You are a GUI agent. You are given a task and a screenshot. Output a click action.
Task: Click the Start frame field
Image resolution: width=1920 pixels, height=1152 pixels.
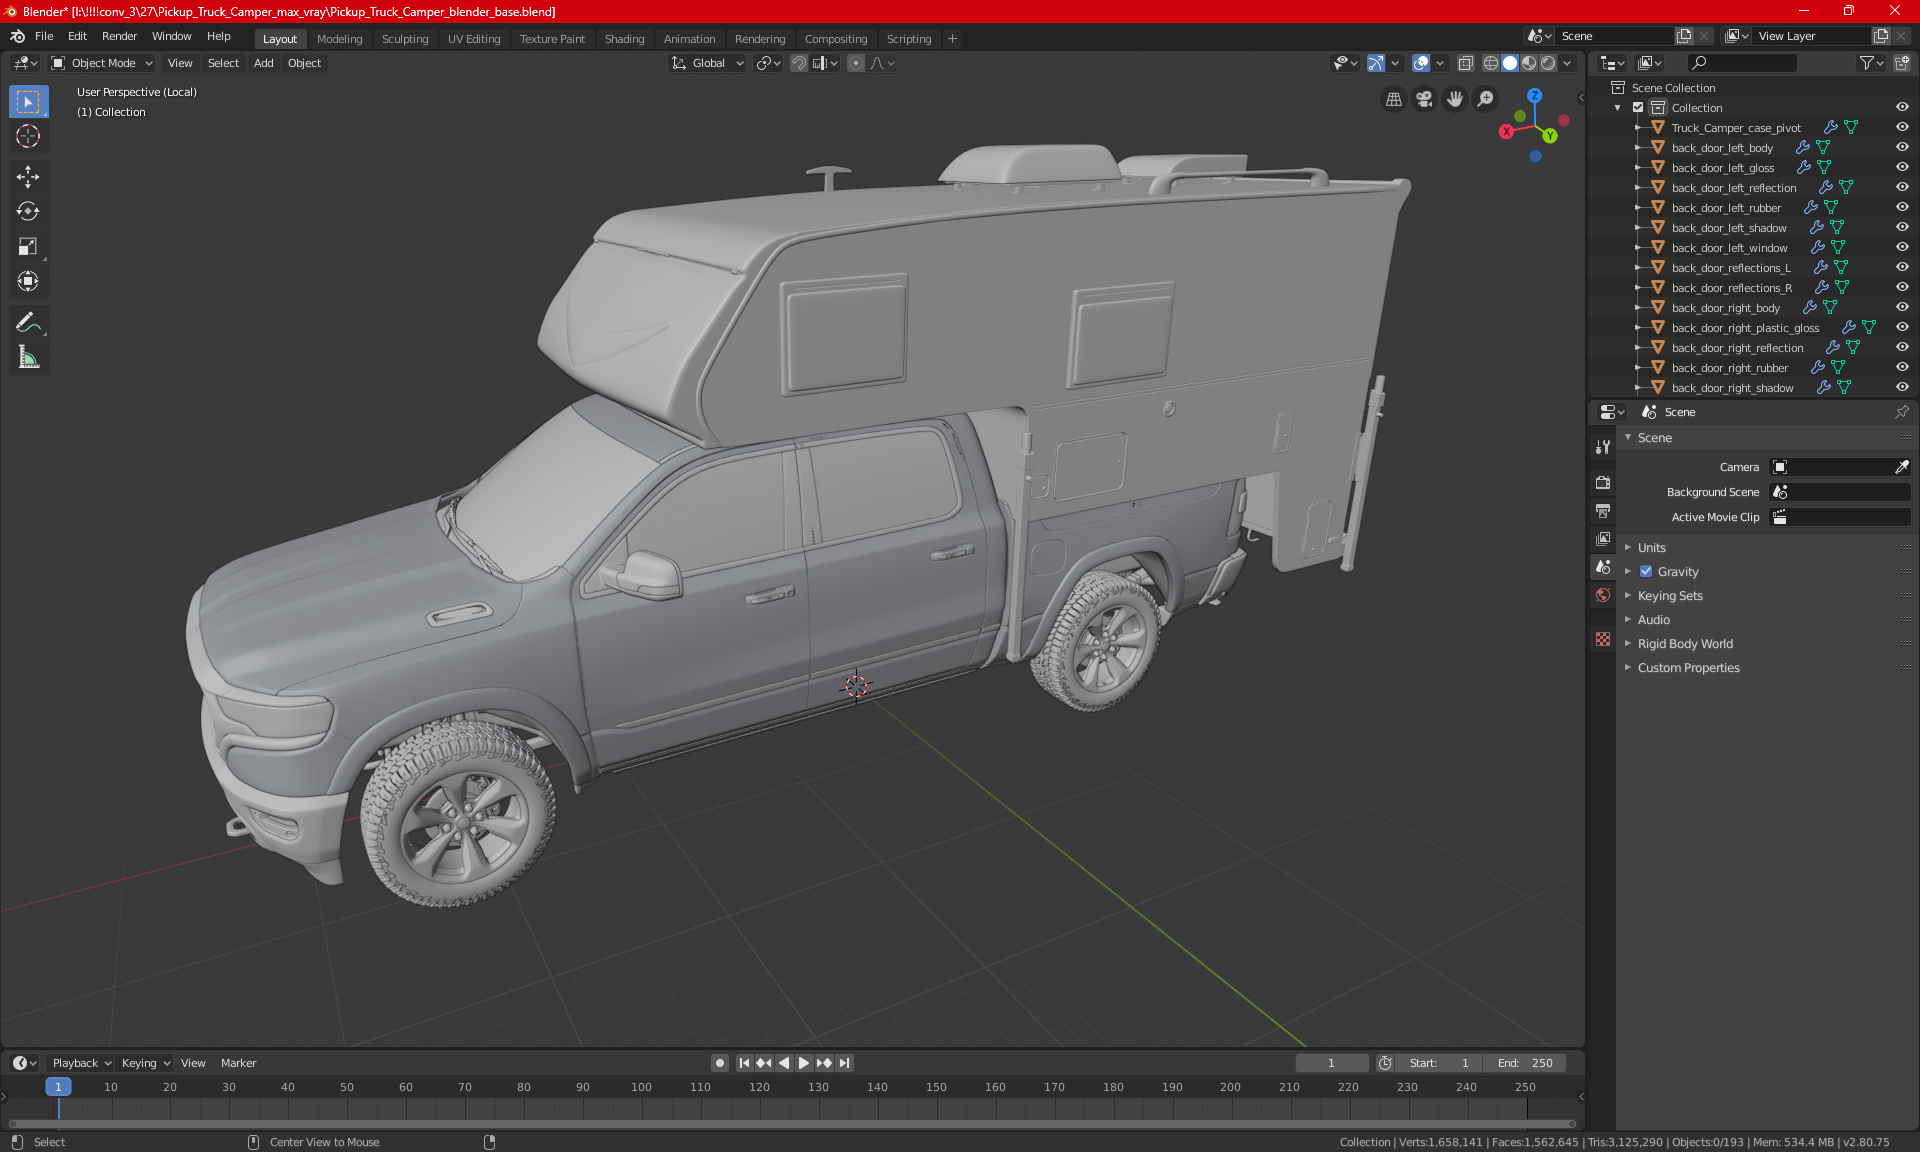coord(1439,1063)
